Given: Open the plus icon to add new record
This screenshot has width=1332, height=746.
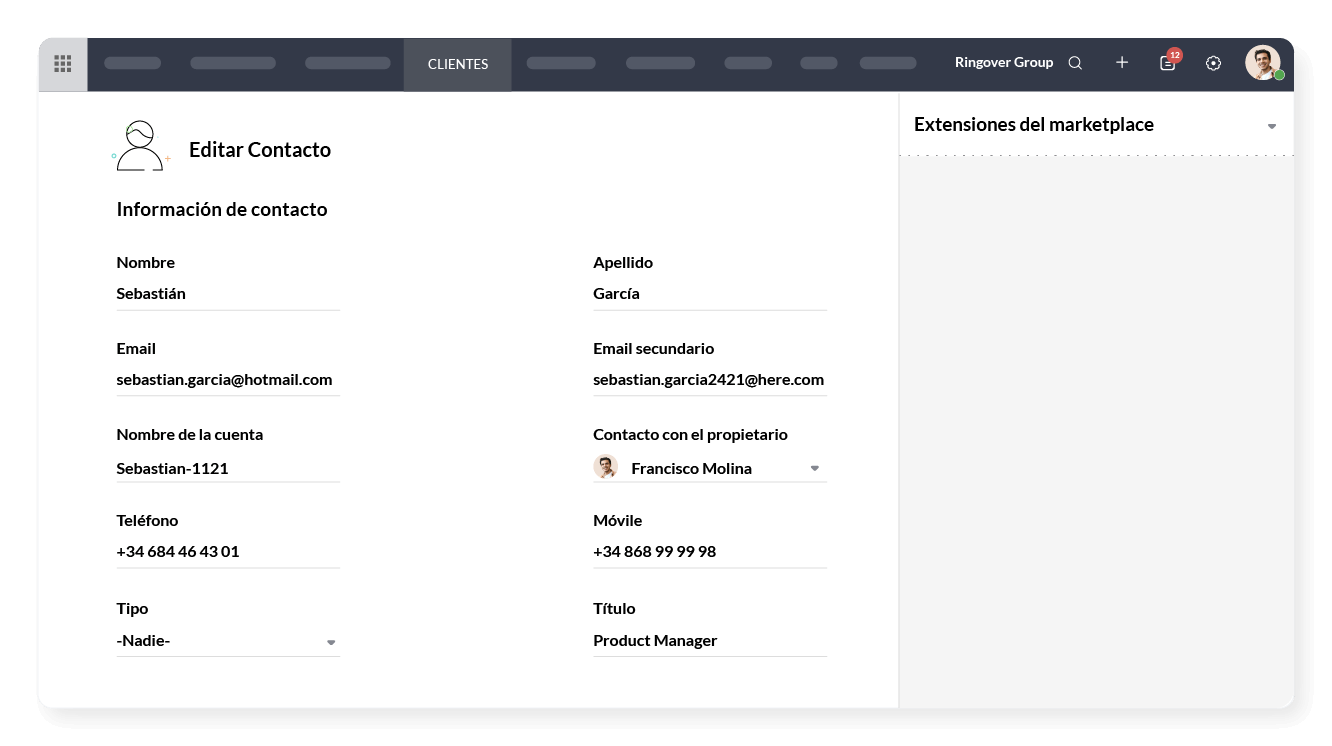Looking at the screenshot, I should 1122,62.
